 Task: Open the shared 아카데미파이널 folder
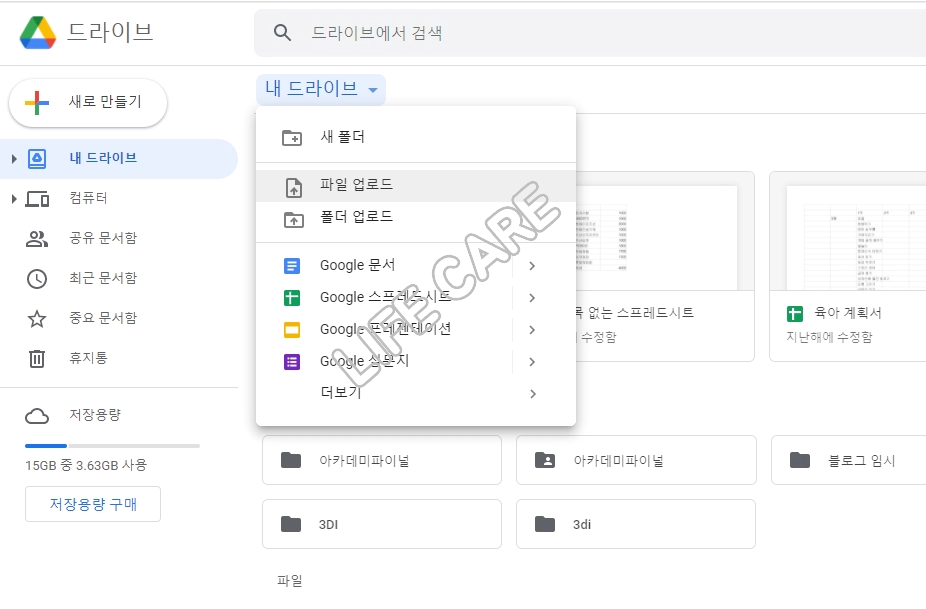pyautogui.click(x=636, y=460)
